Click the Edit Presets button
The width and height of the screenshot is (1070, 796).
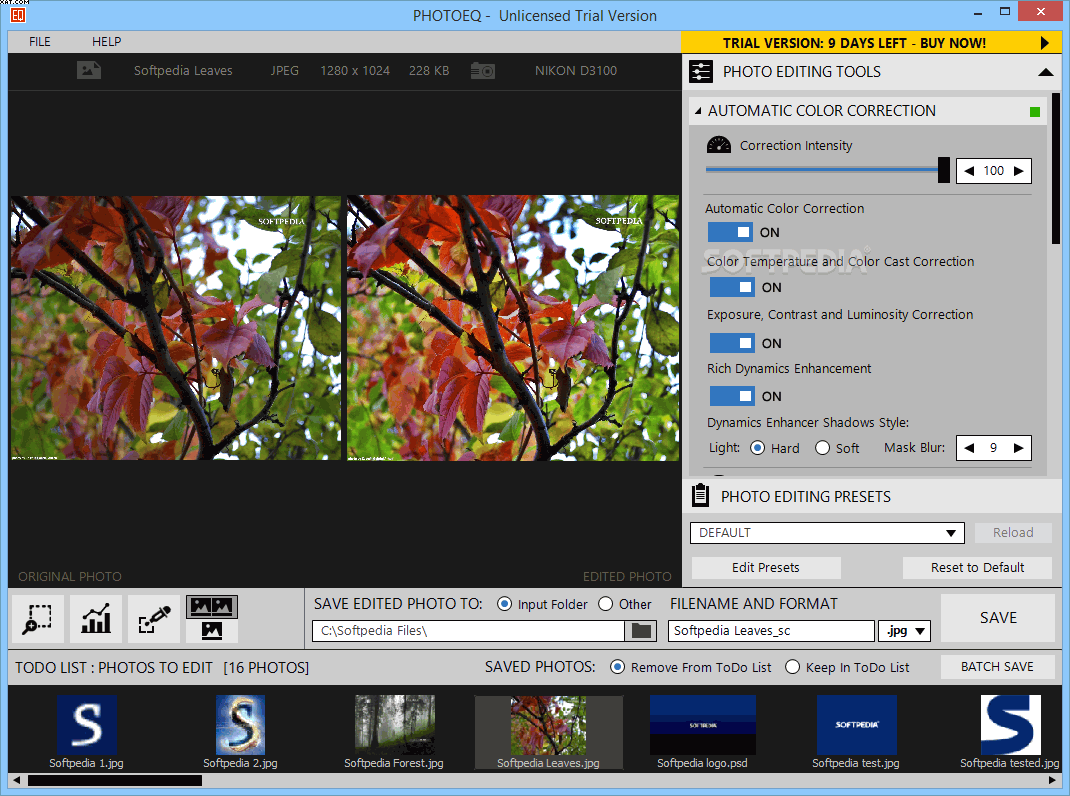click(x=766, y=567)
